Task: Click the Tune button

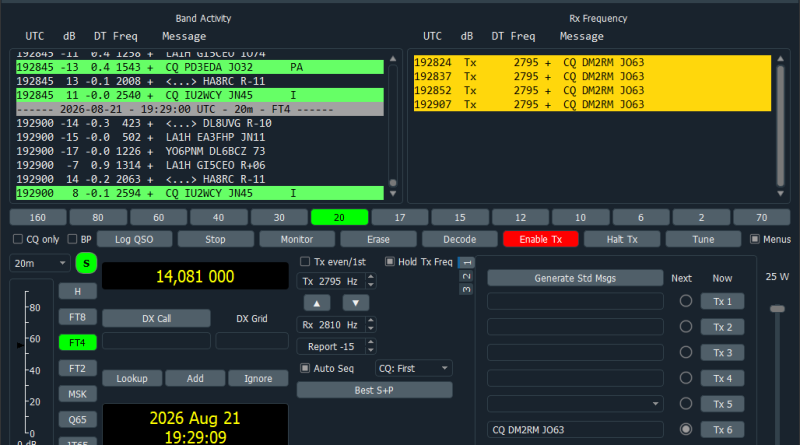Action: click(703, 239)
